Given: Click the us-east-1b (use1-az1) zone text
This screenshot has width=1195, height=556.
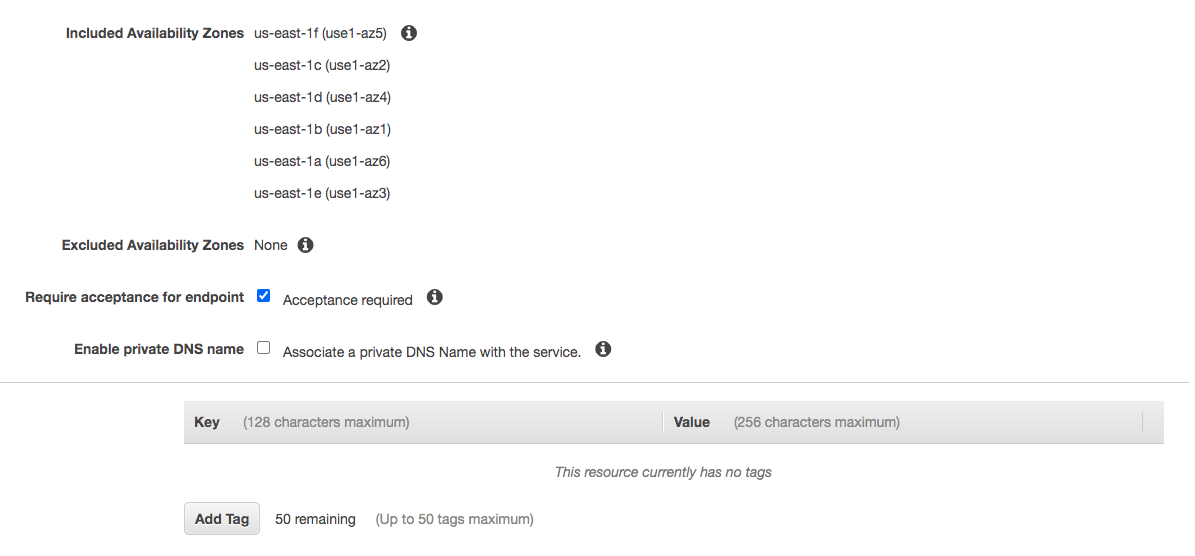Looking at the screenshot, I should pos(321,129).
